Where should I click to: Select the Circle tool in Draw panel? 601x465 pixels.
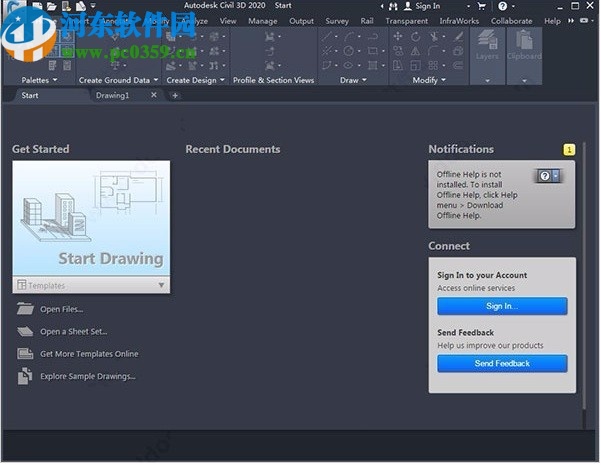(349, 51)
